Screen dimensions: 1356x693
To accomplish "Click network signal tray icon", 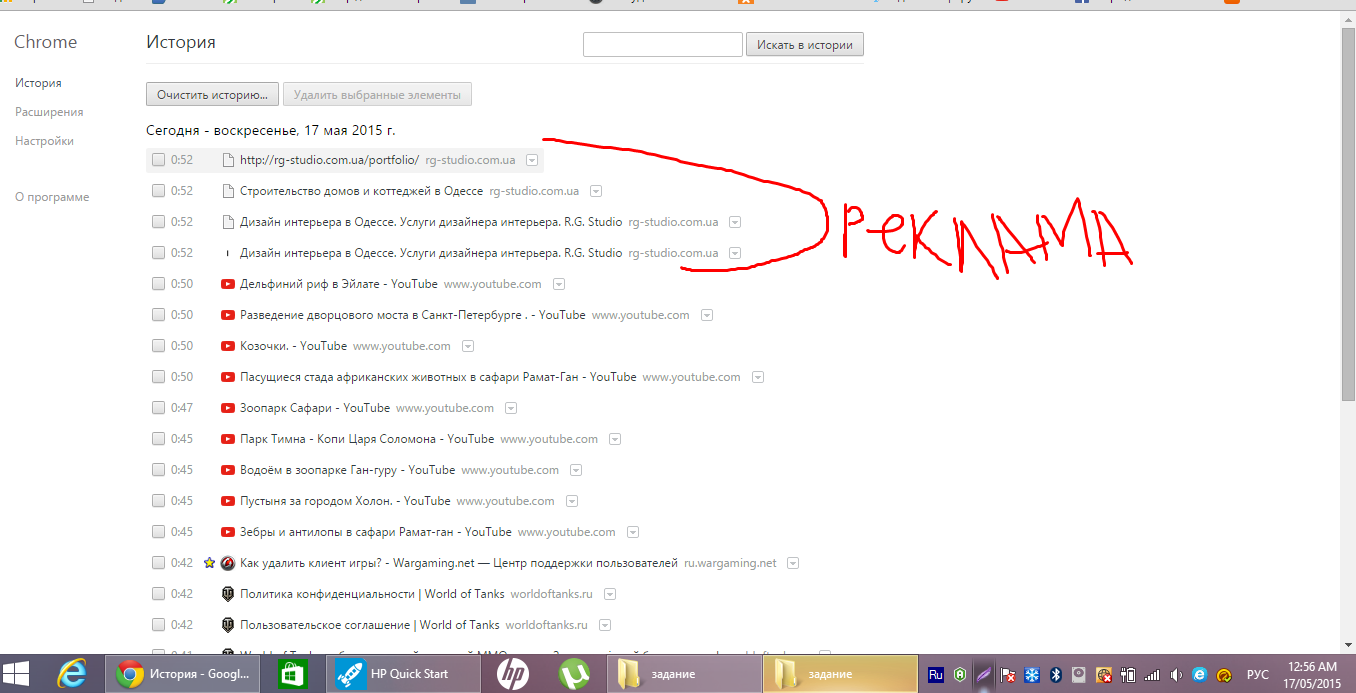I will pos(1152,675).
